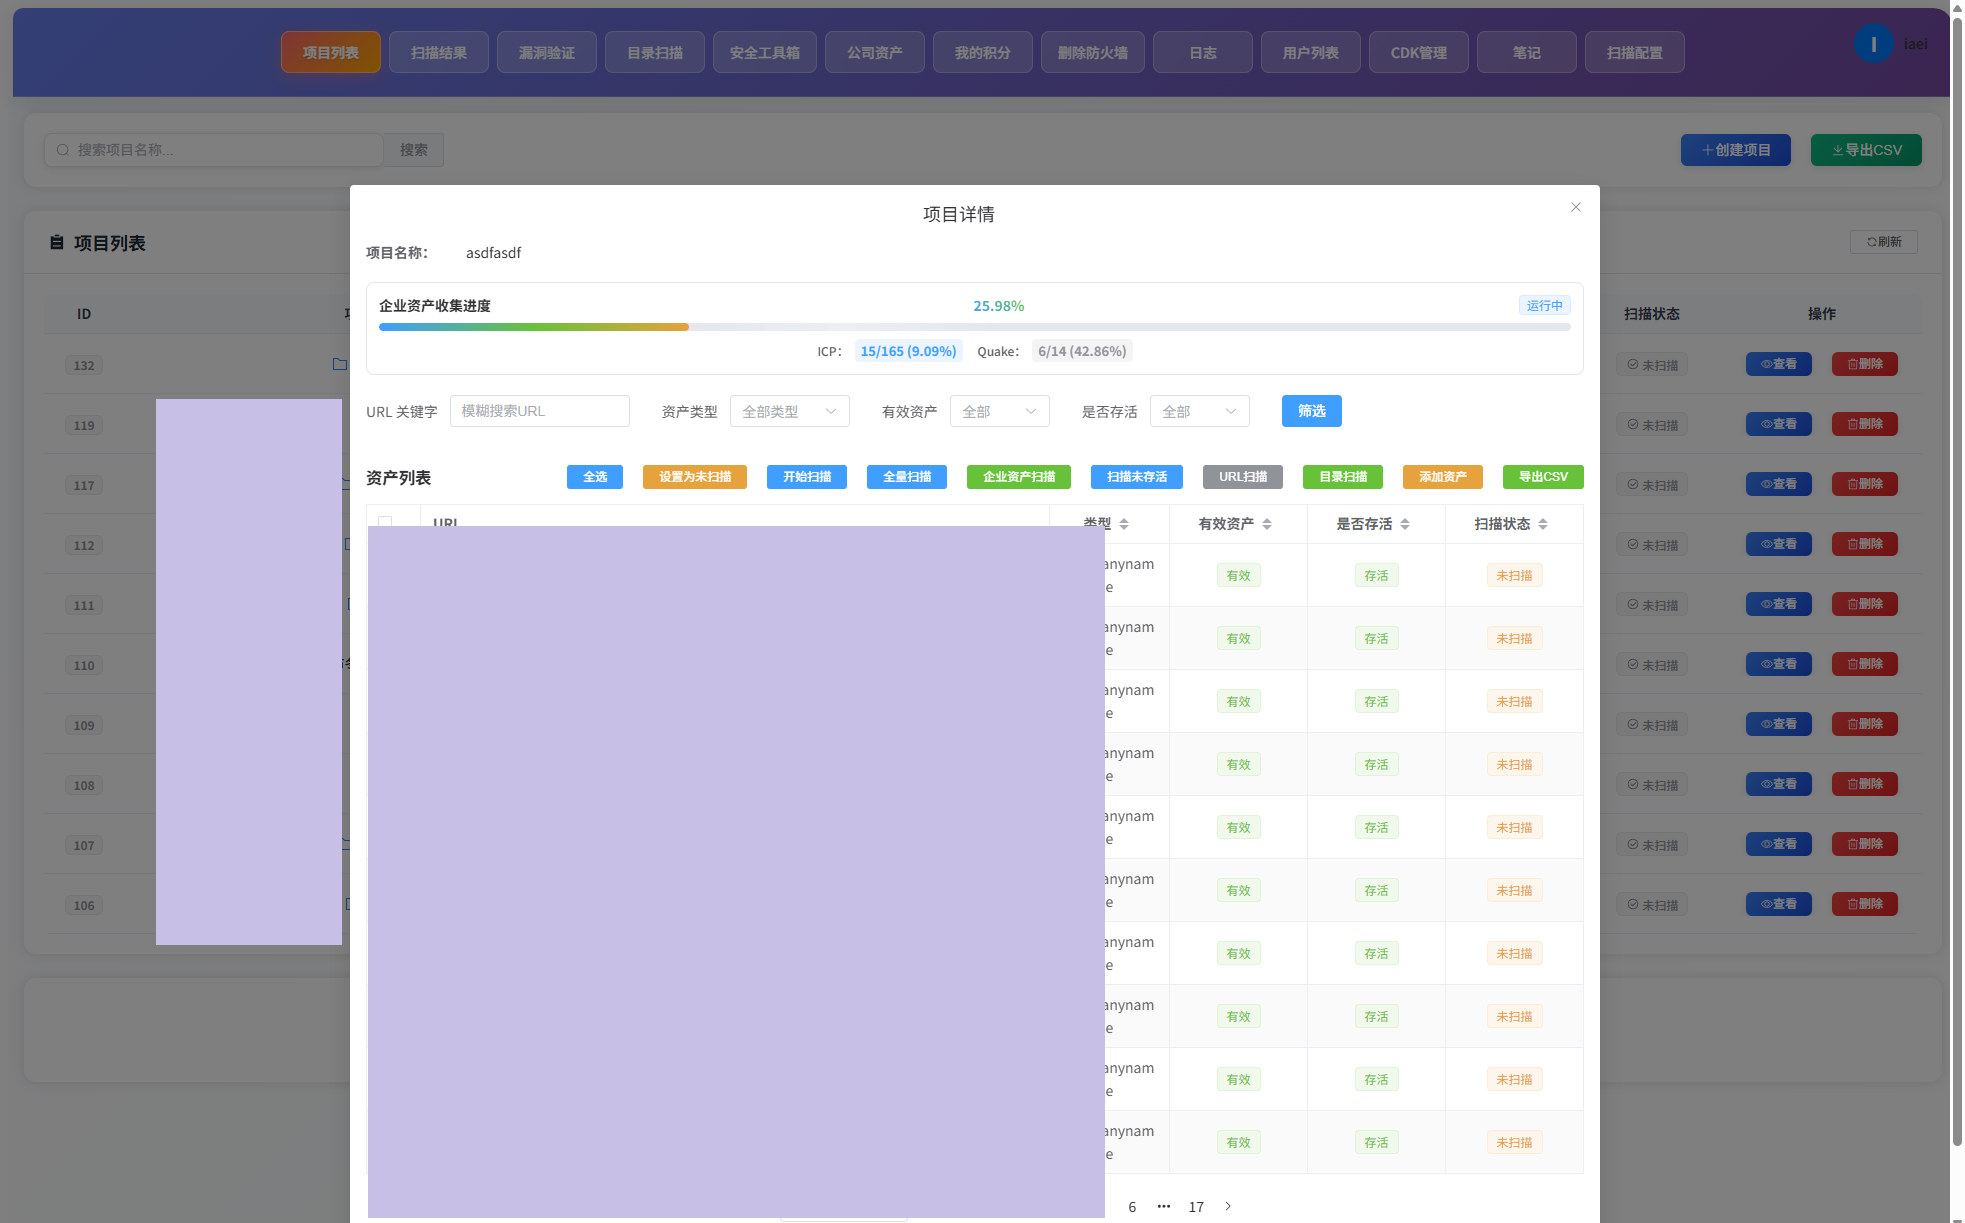The image size is (1965, 1223).
Task: Click the blue 筛选 filter button
Action: [1312, 411]
